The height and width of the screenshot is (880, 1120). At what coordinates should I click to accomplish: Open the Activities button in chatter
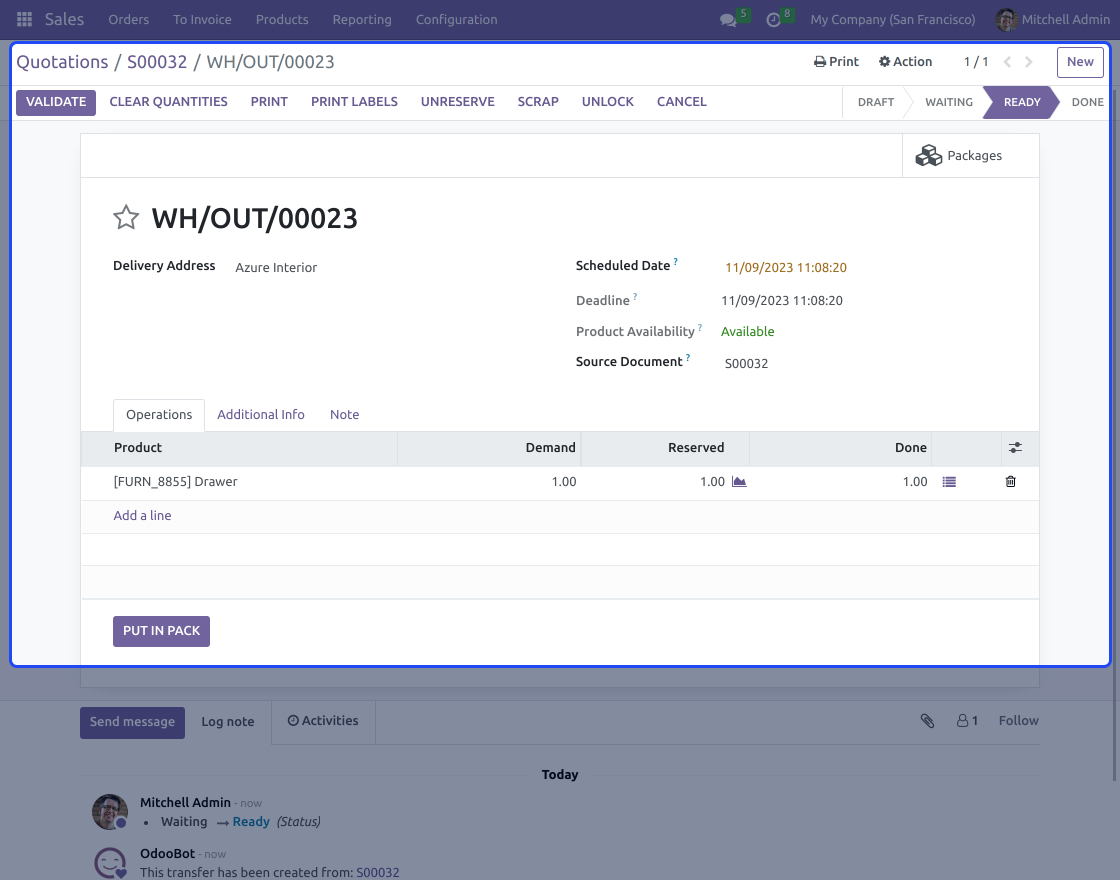pos(323,721)
